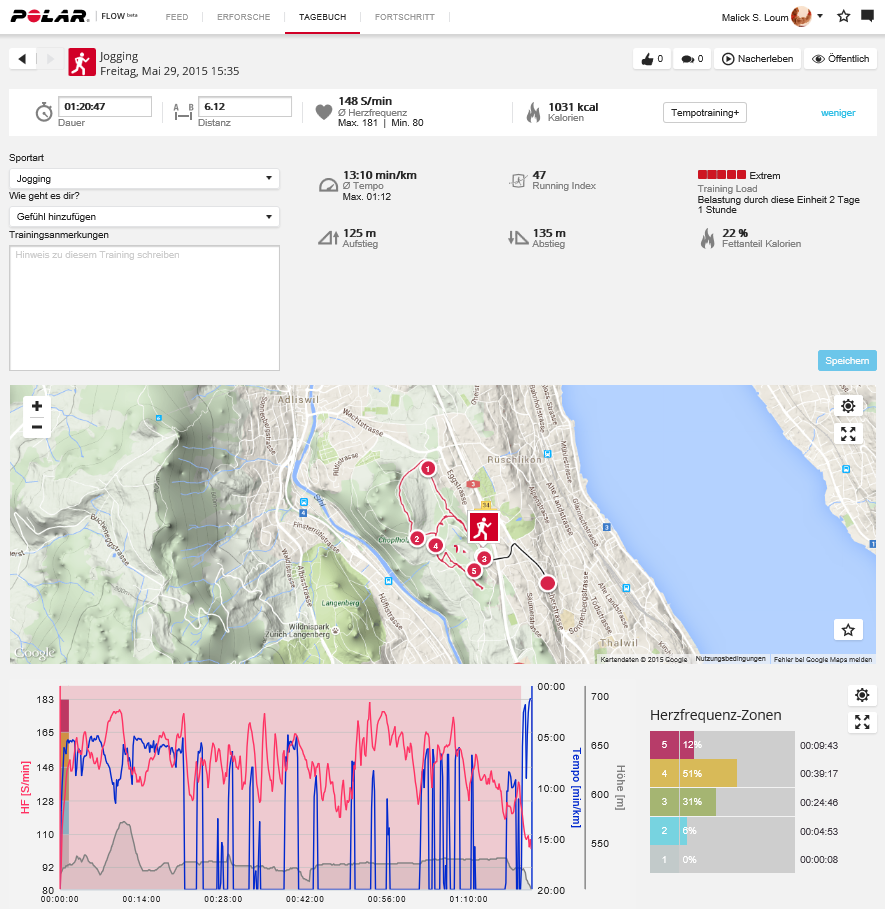The width and height of the screenshot is (885, 909).
Task: Zoom out on the map
Action: tap(37, 427)
